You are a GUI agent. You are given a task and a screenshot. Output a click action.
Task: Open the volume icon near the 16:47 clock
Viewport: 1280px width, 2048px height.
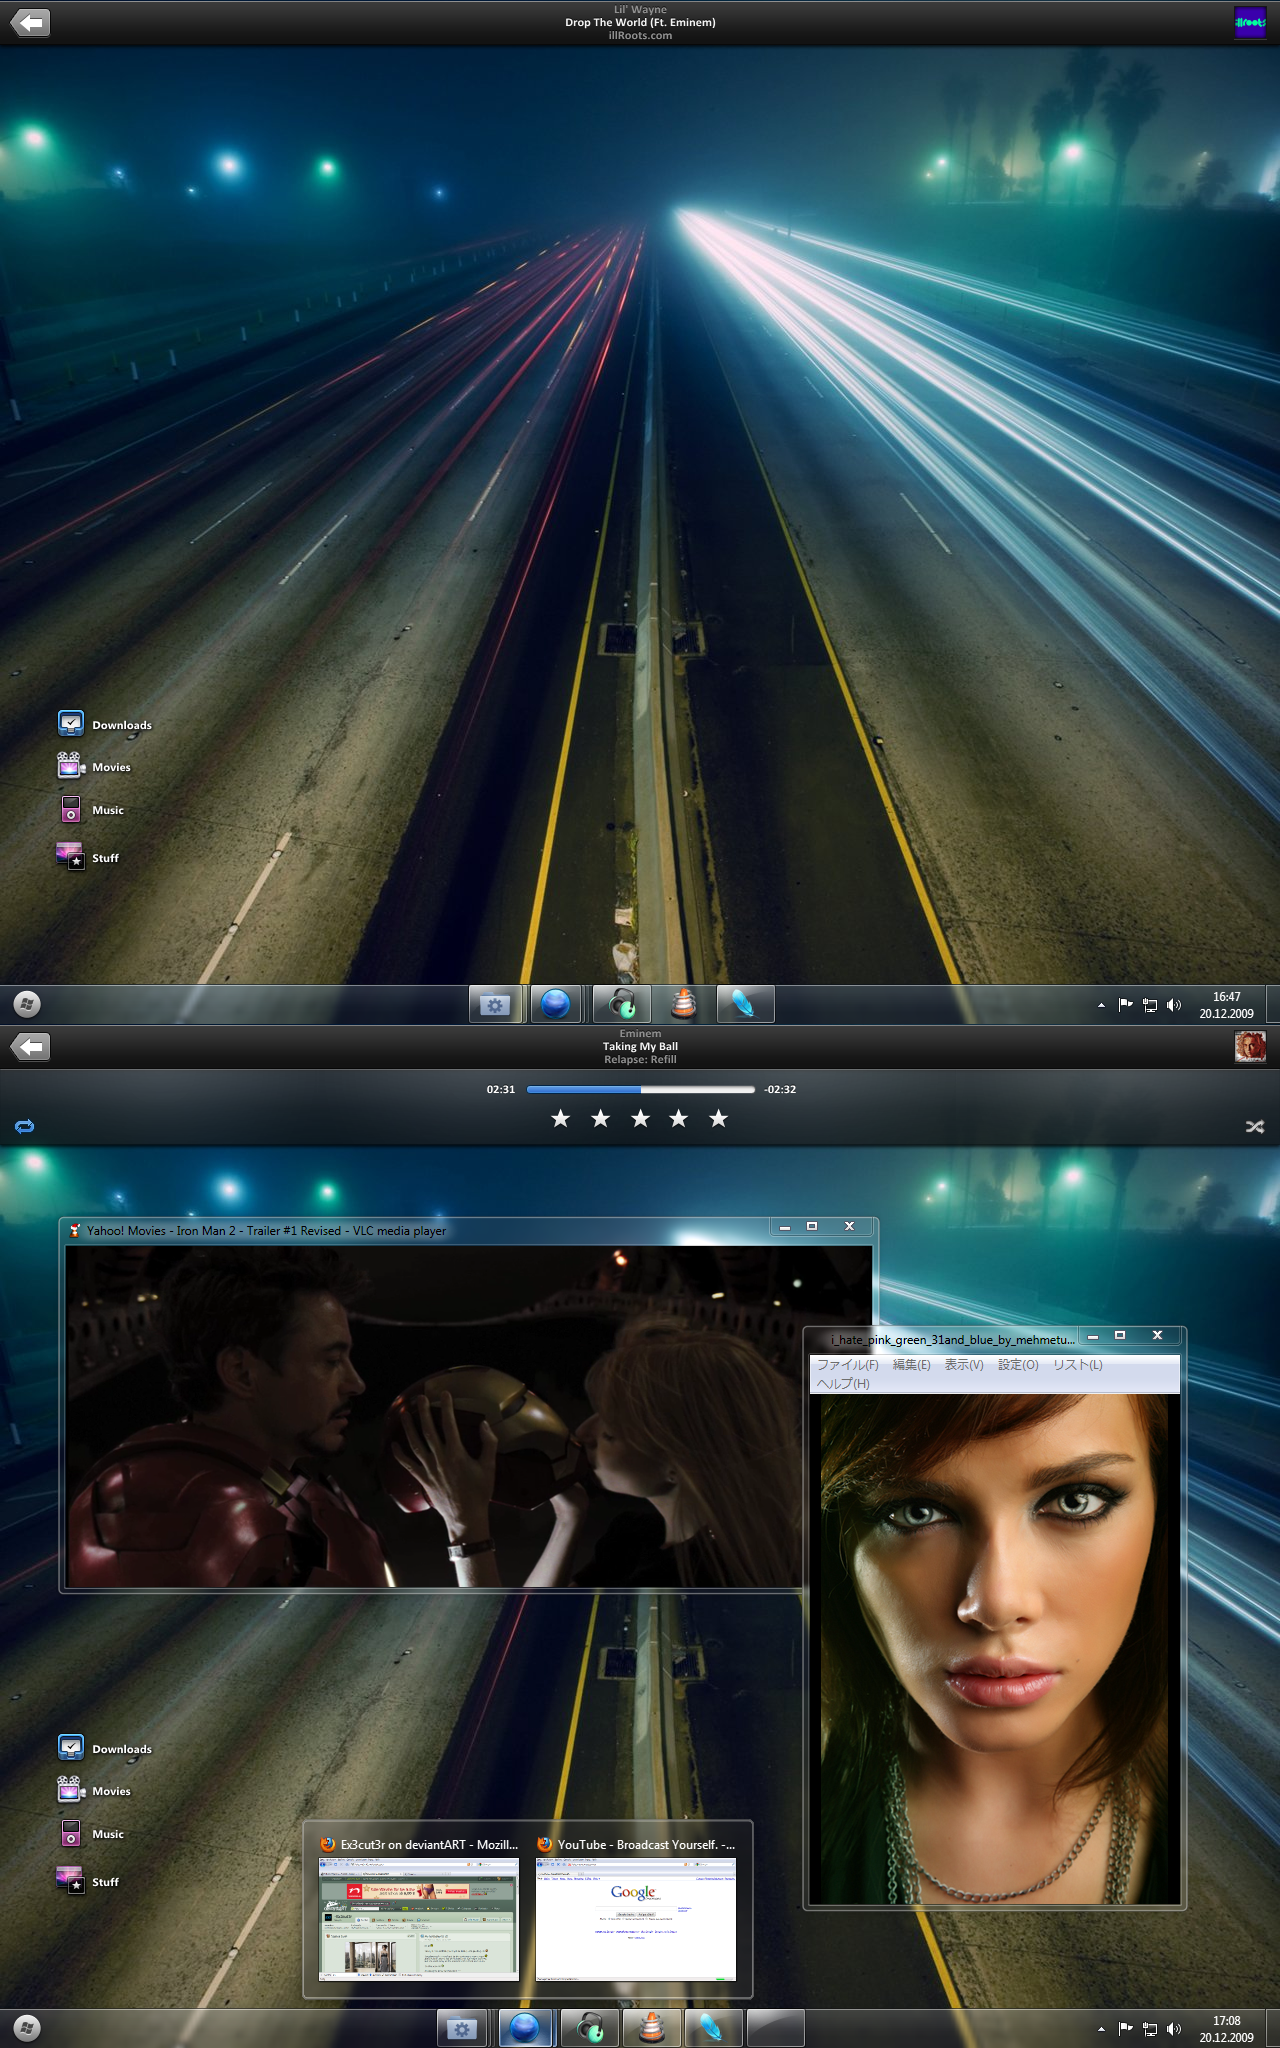coord(1174,1005)
